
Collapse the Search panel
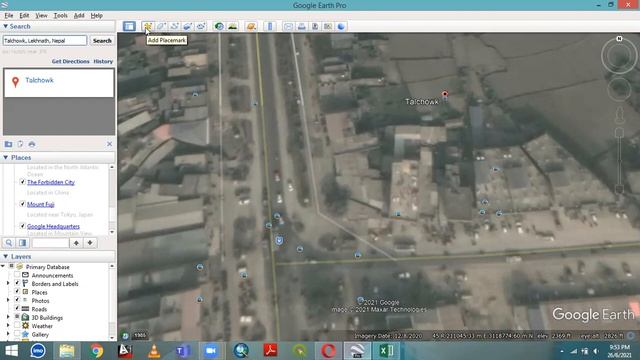tap(5, 26)
